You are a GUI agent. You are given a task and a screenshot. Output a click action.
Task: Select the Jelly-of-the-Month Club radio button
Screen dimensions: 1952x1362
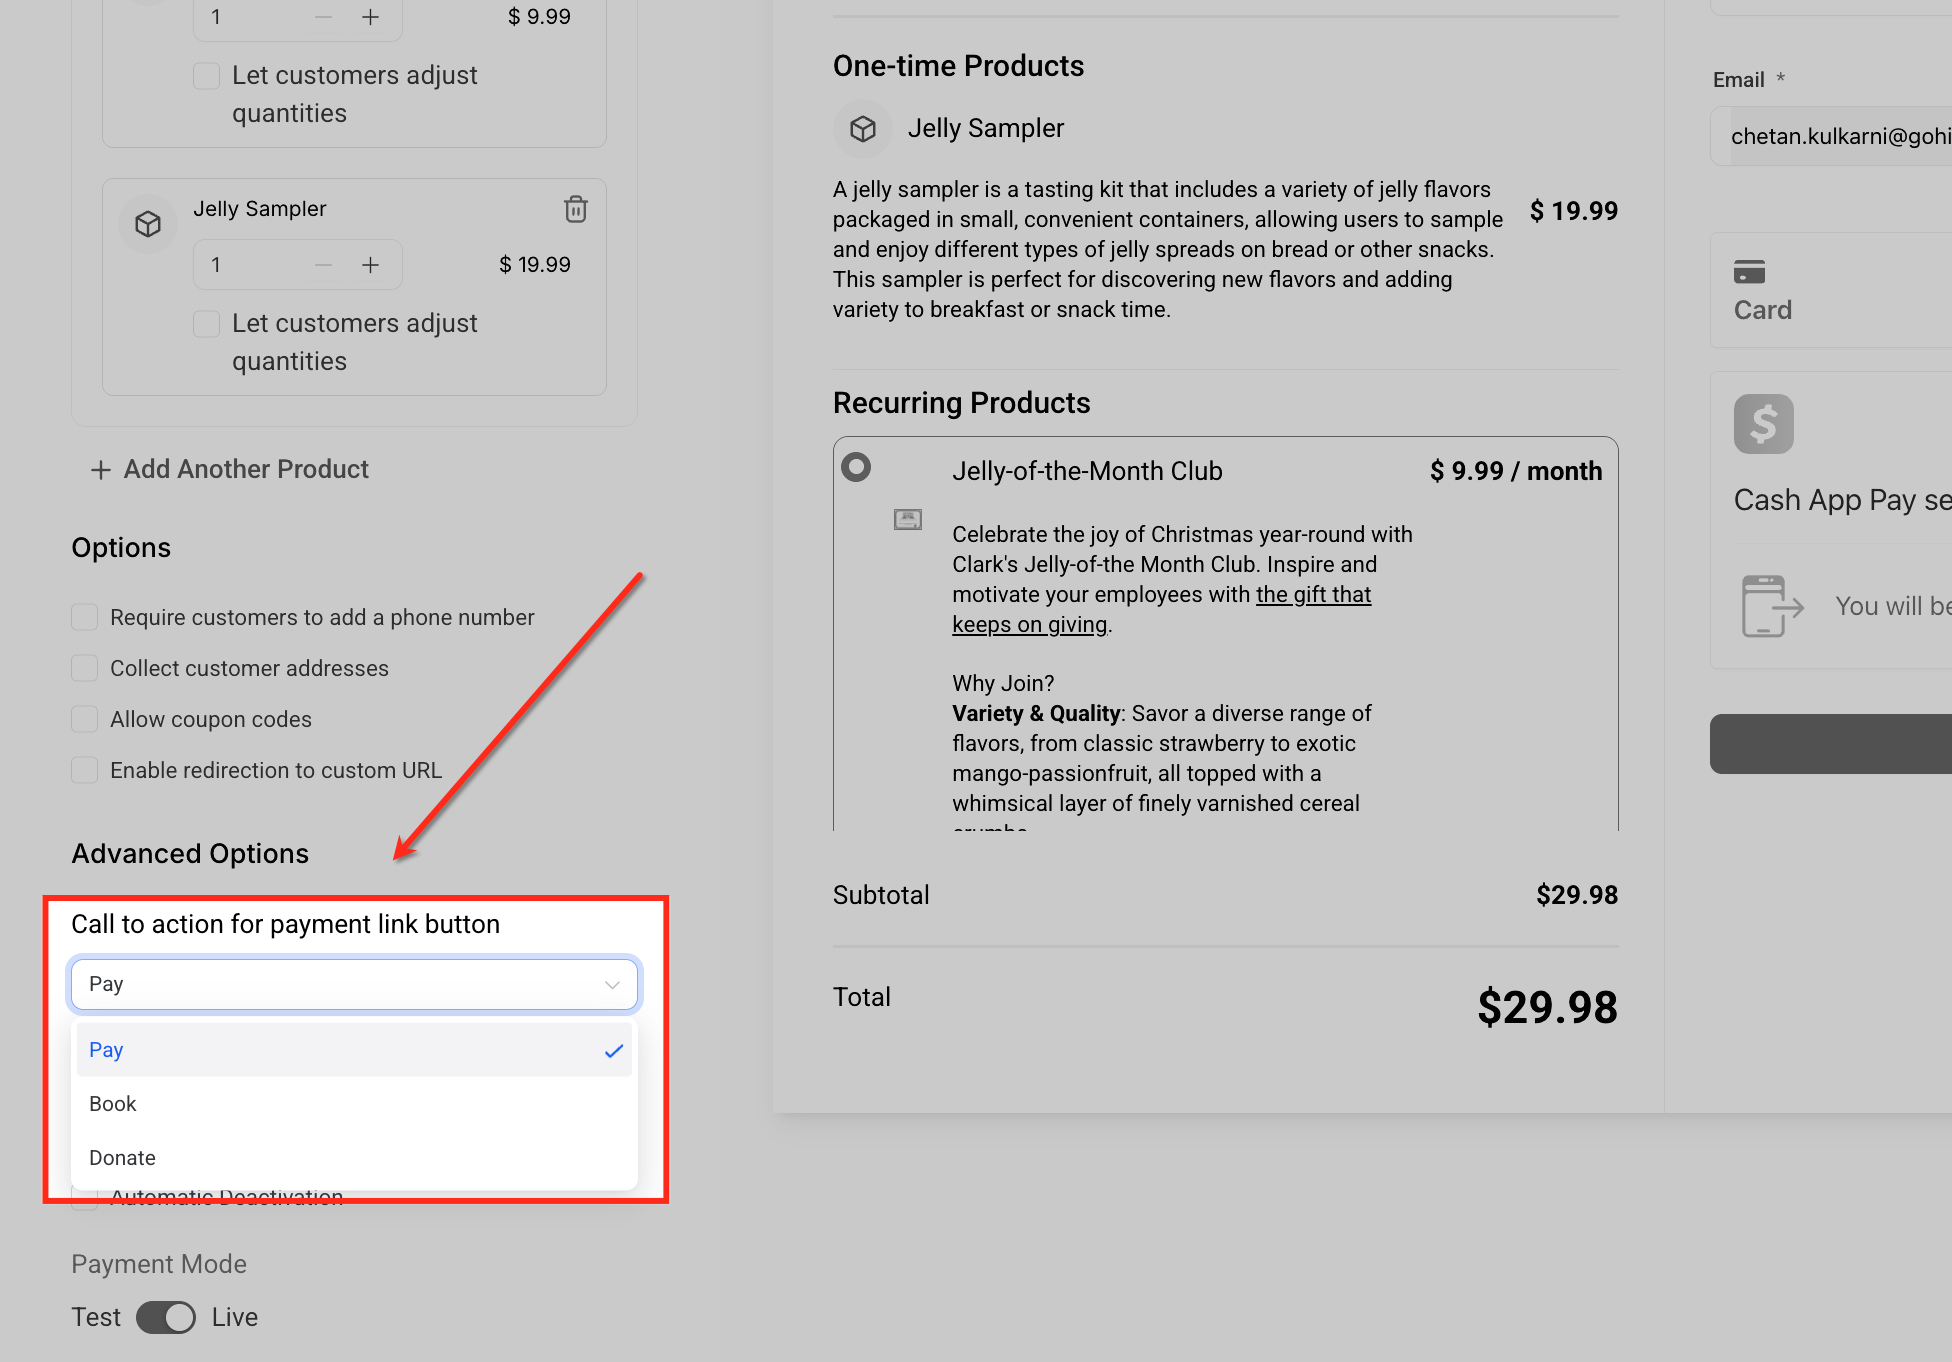point(856,467)
